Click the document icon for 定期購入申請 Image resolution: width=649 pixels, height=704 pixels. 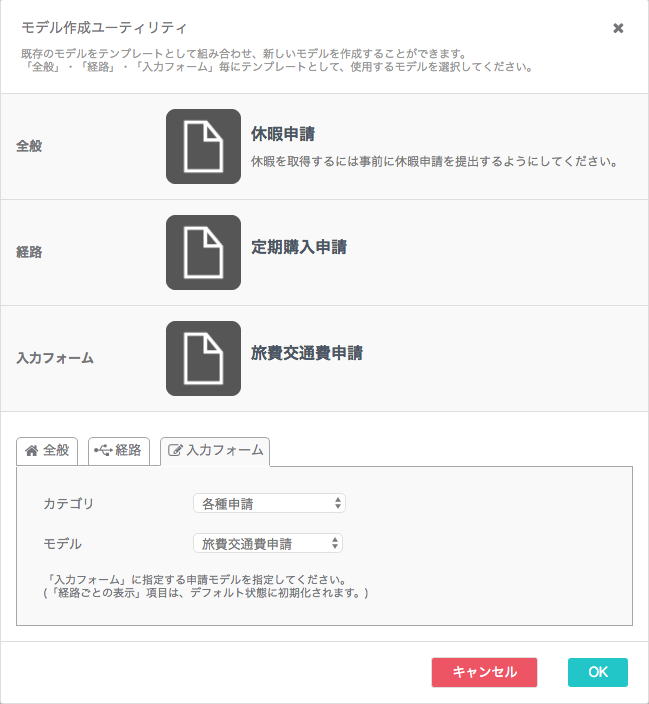pos(203,252)
